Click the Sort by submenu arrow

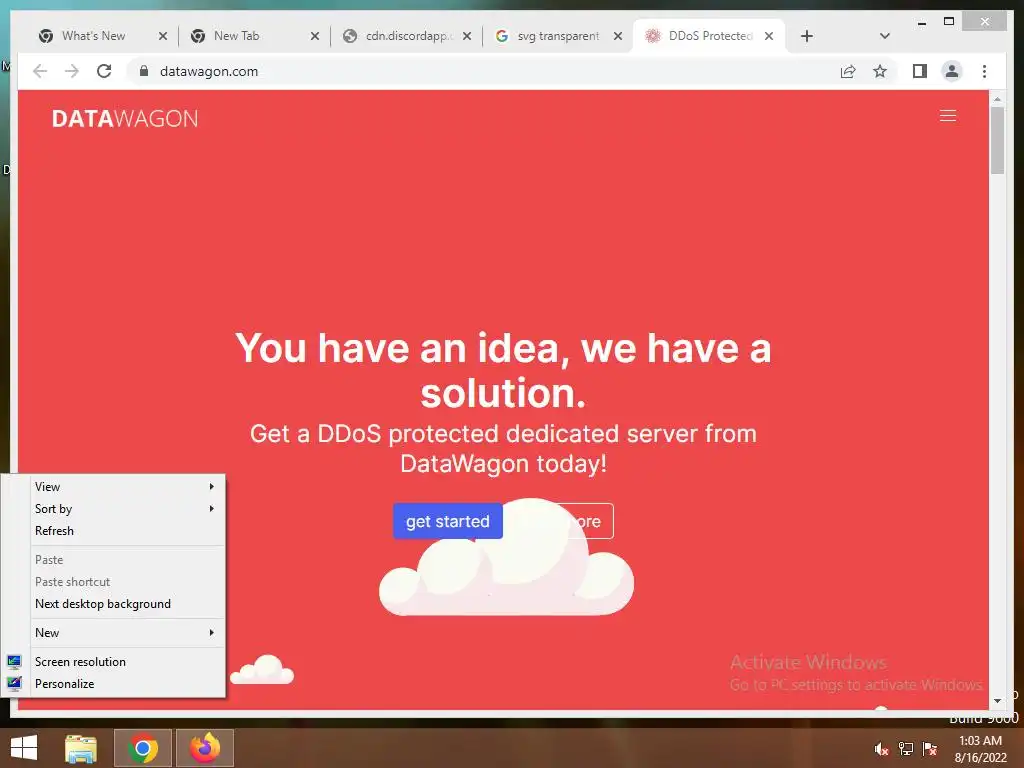[212, 509]
